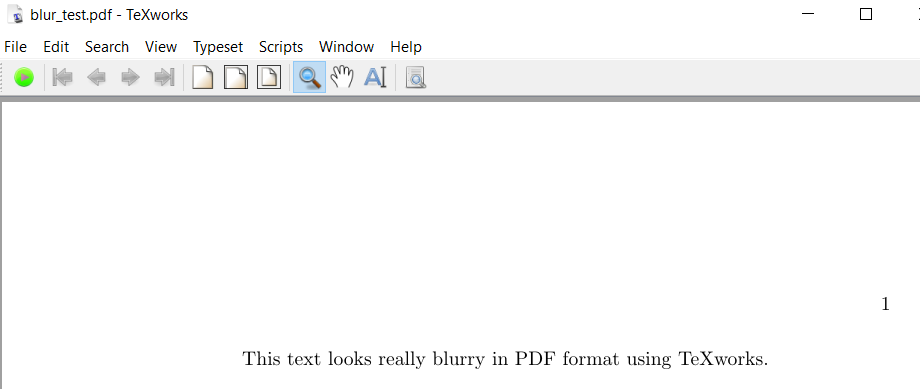Activate the Select Text tool
Image resolution: width=920 pixels, height=389 pixels.
pyautogui.click(x=376, y=77)
